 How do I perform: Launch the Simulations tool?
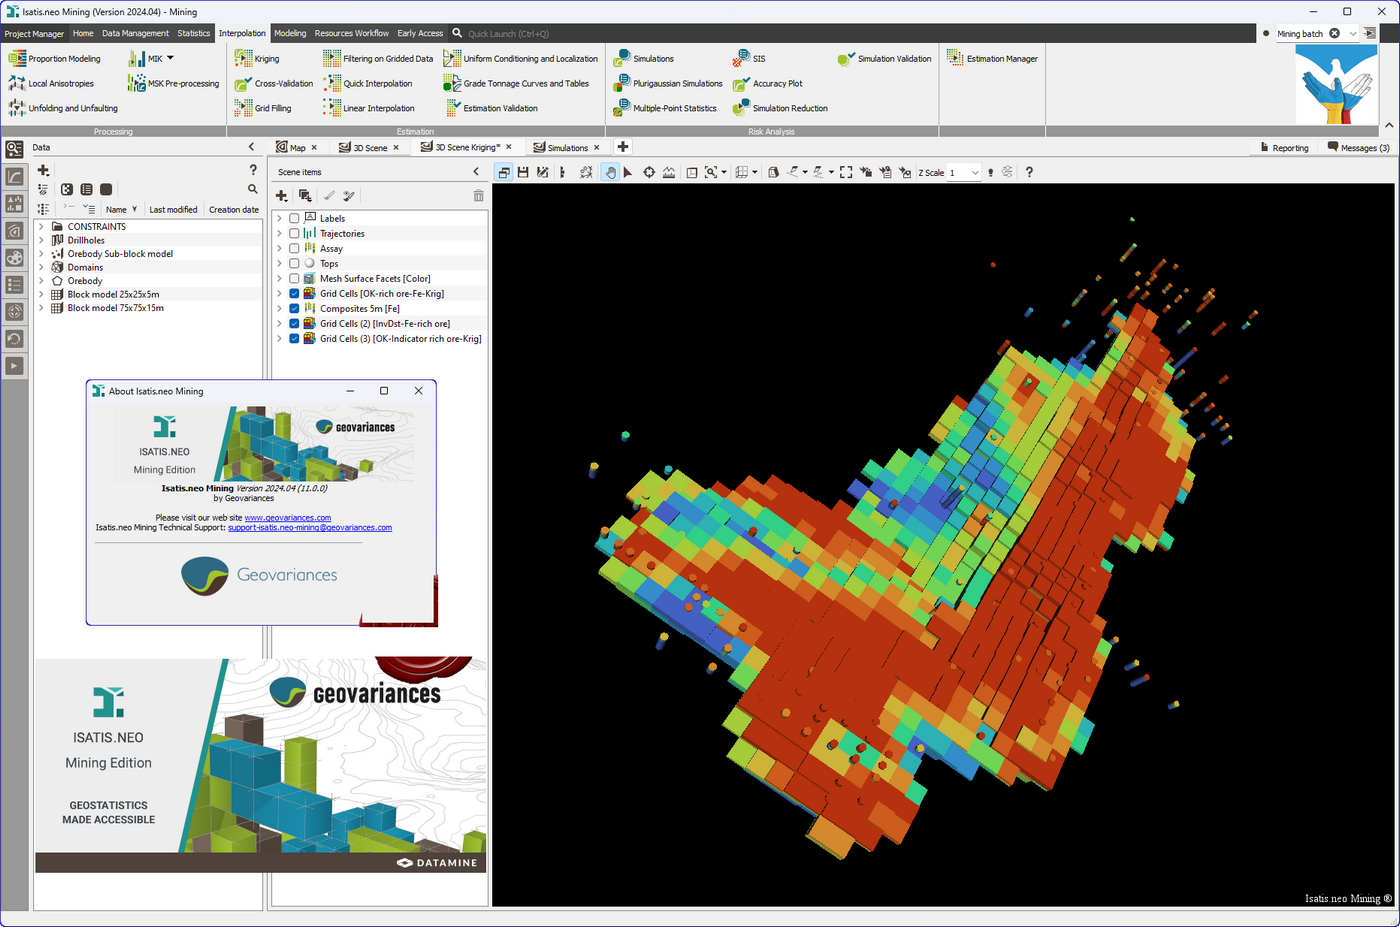point(643,59)
